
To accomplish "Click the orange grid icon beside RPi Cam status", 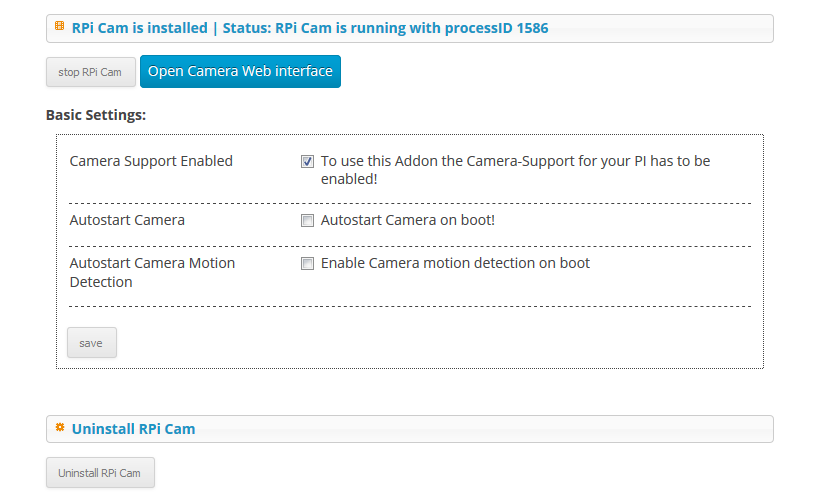I will 59,26.
